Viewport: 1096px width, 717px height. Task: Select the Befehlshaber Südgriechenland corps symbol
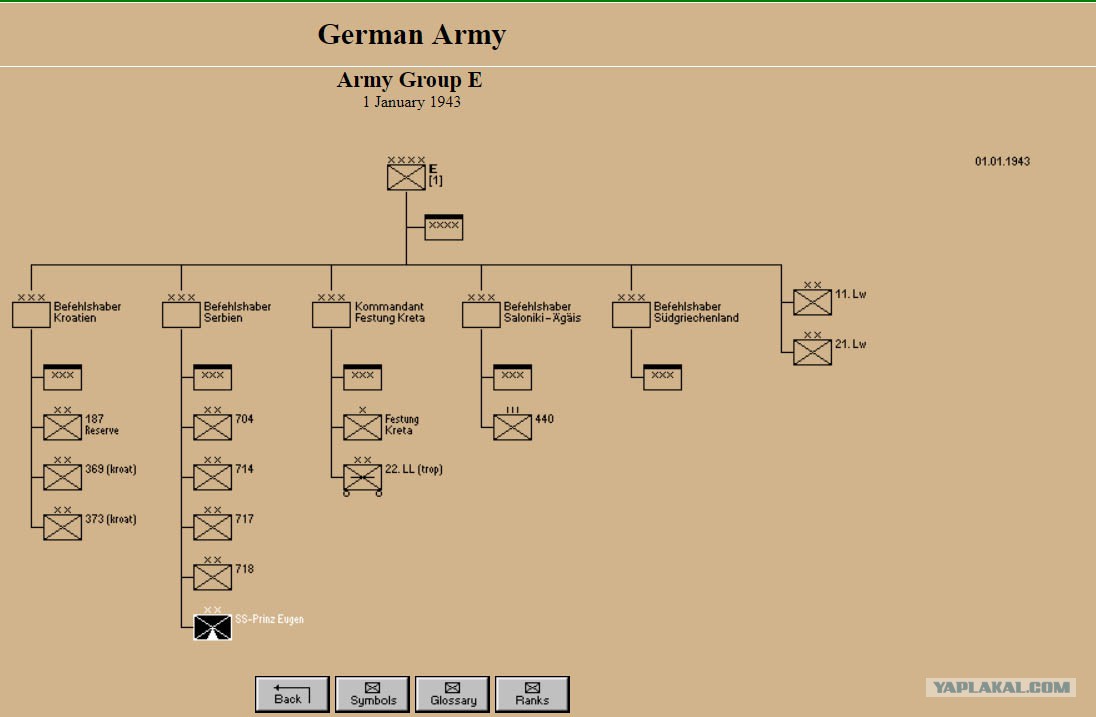pos(631,314)
